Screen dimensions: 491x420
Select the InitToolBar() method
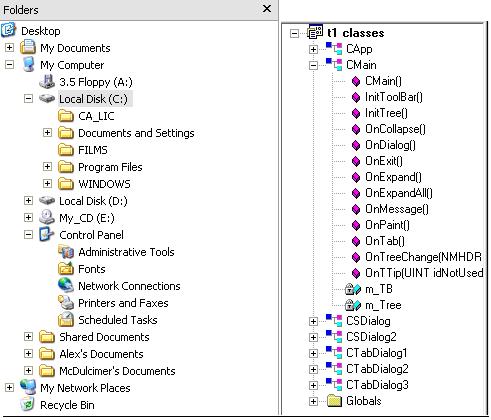click(x=394, y=97)
